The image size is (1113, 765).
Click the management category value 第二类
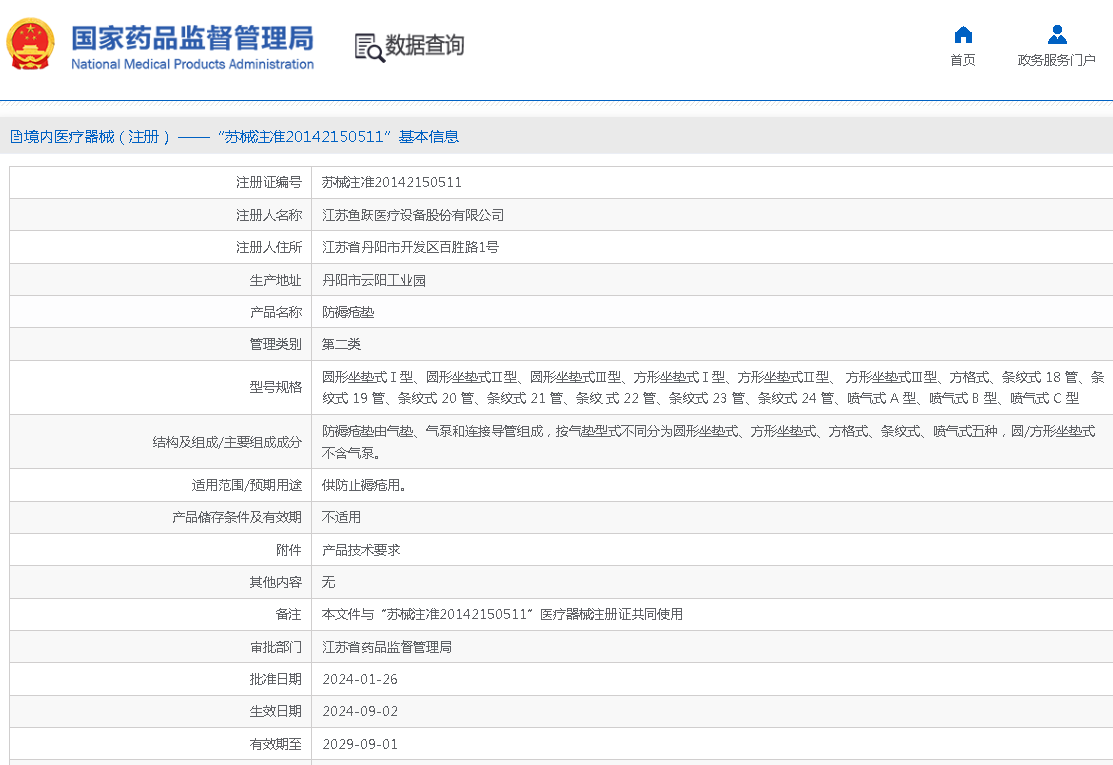[x=341, y=344]
